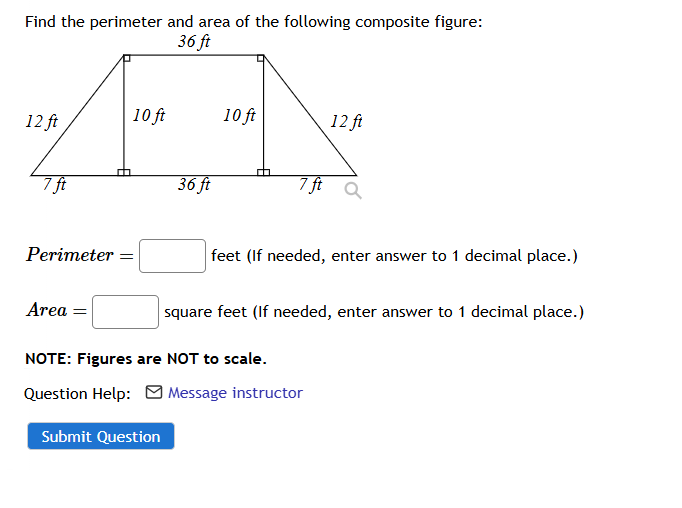Click the envelope icon beside Message instructor
The image size is (682, 508).
click(154, 392)
